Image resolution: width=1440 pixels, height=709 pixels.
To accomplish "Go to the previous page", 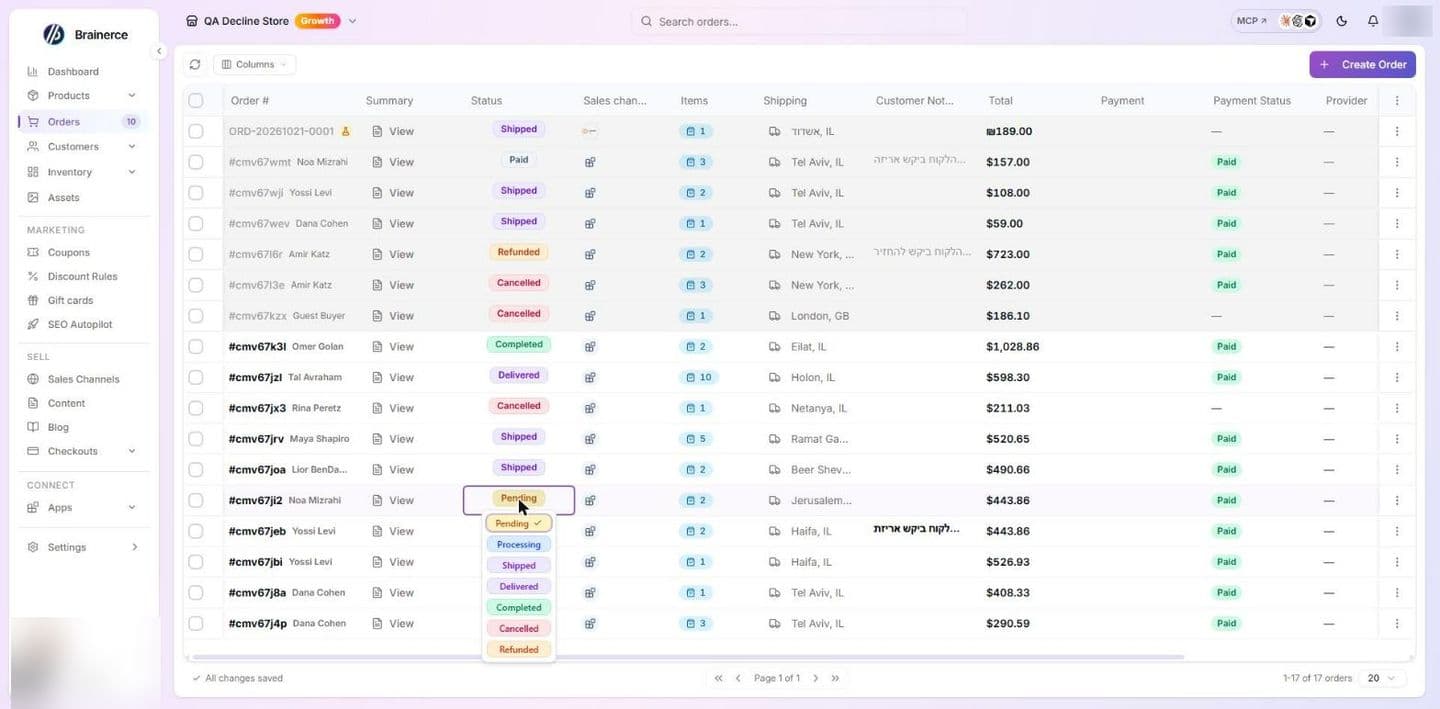I will [x=738, y=678].
